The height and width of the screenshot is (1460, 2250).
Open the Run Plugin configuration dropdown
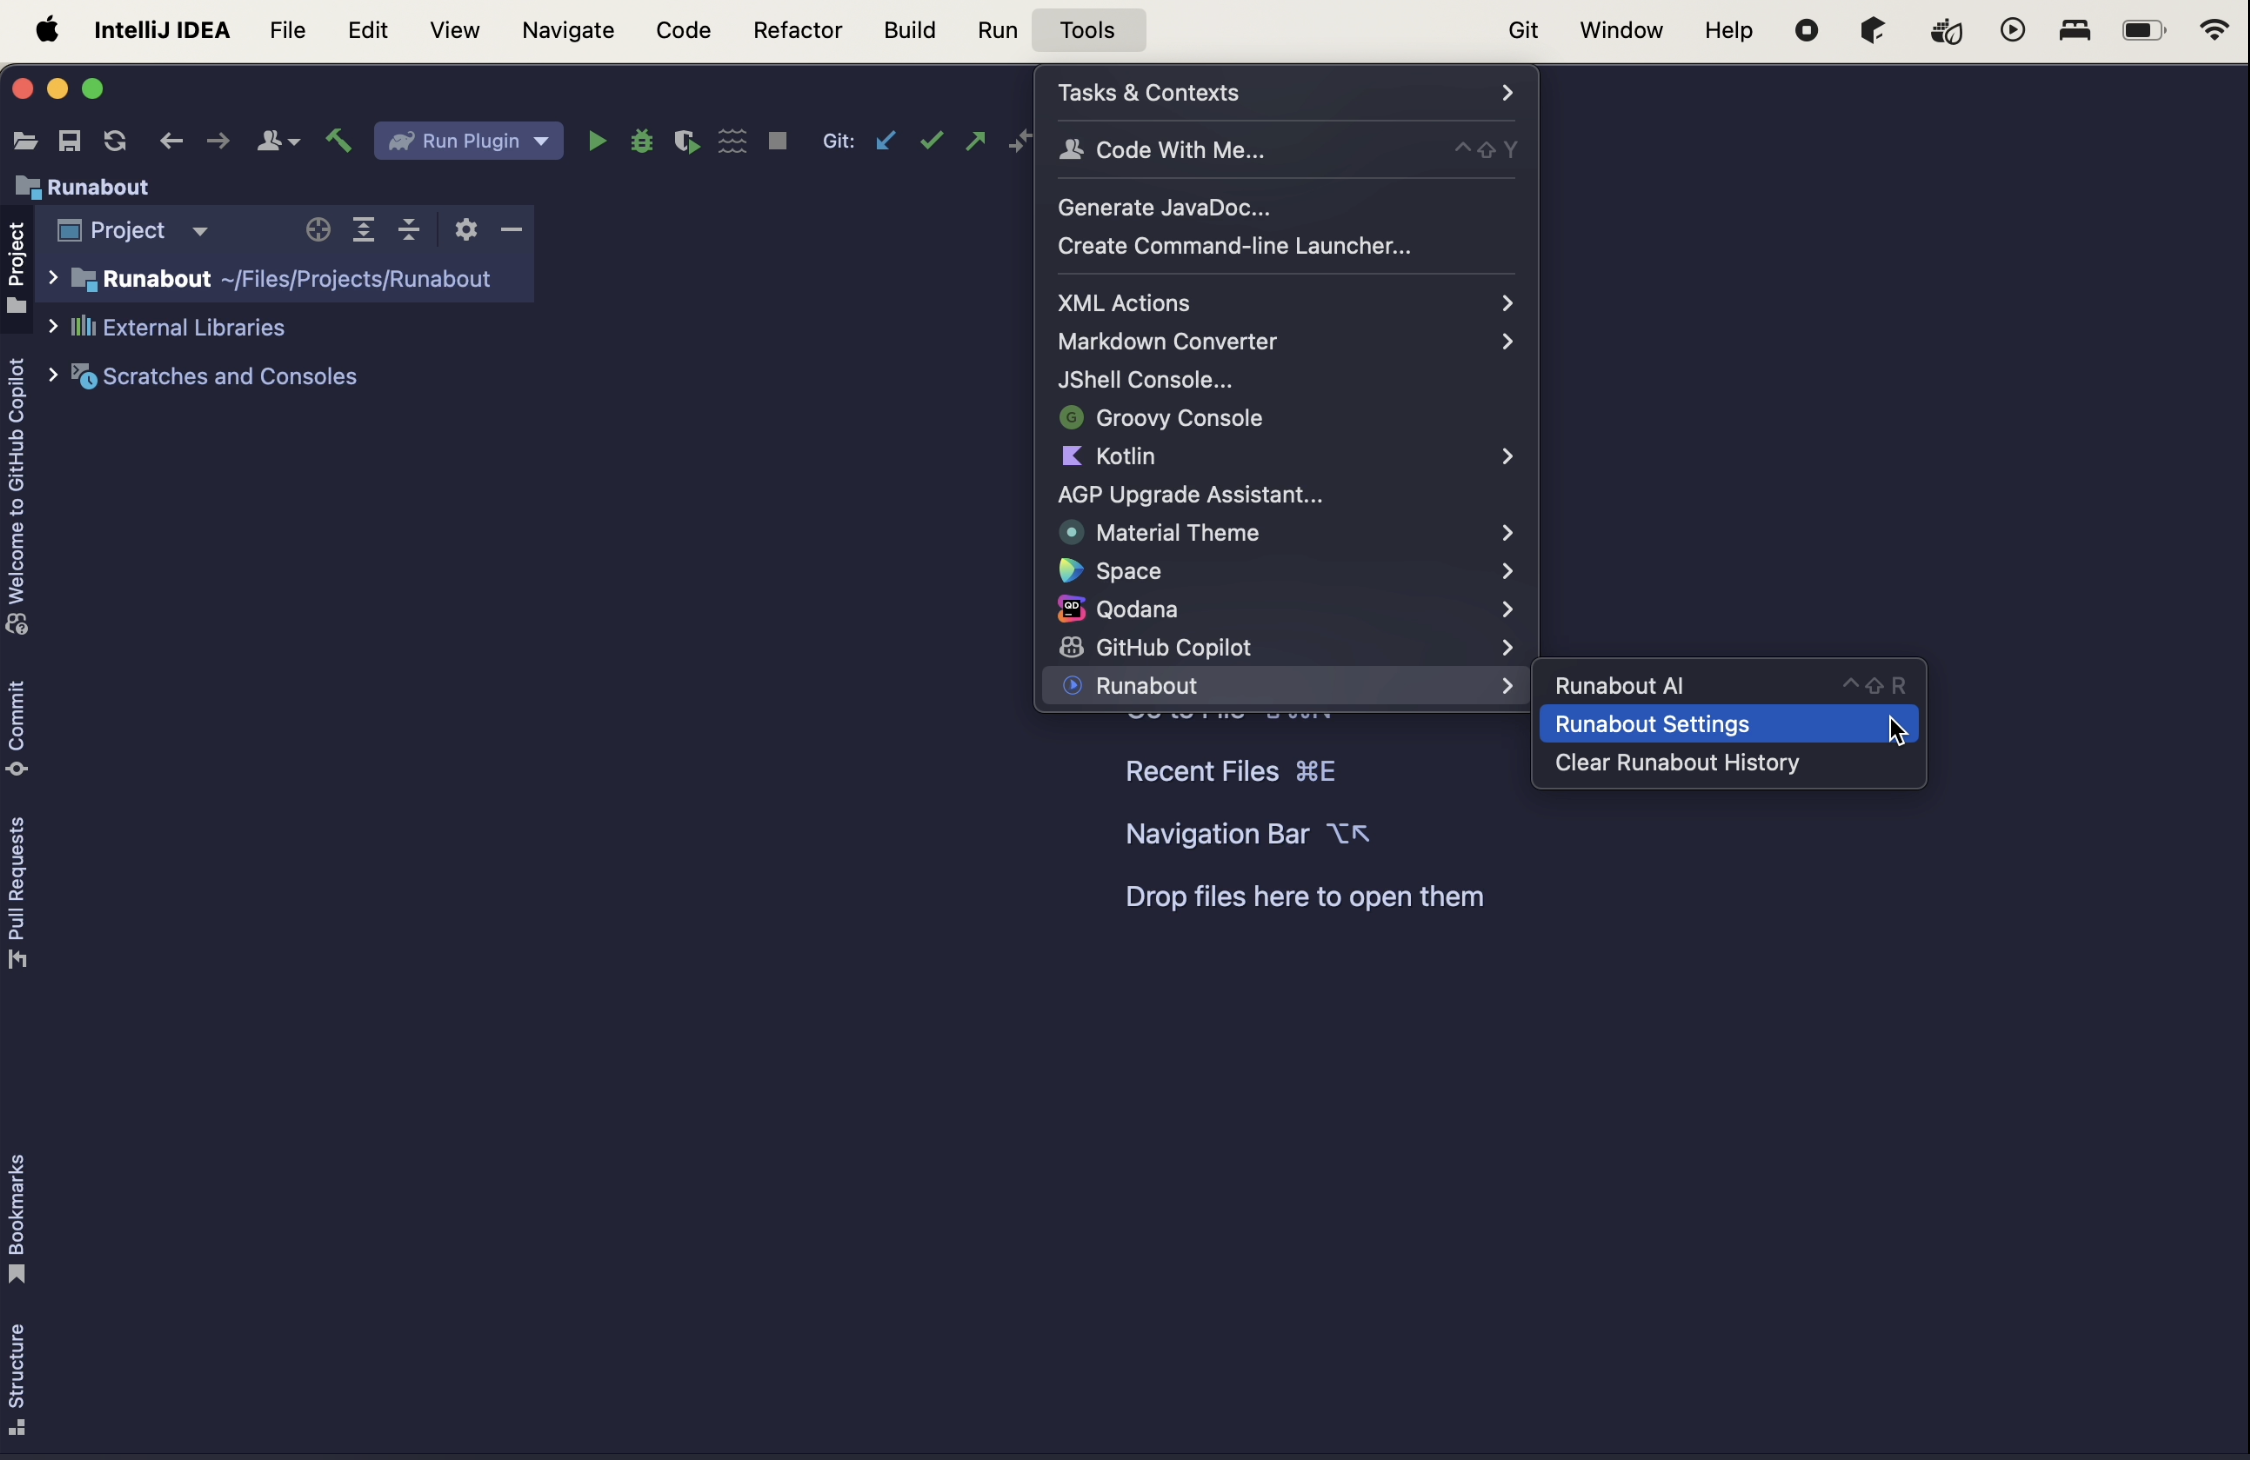tap(469, 141)
